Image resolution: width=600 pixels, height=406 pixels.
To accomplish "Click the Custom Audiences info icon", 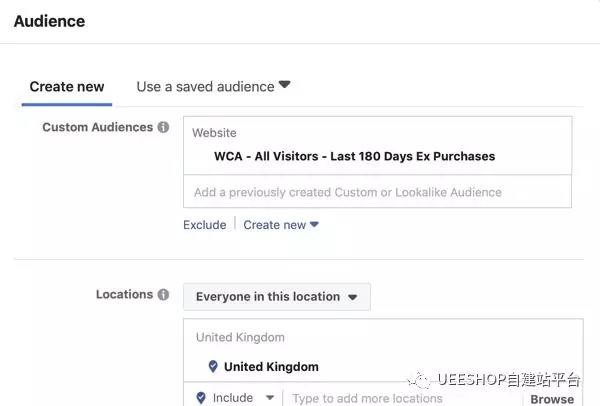I will coord(163,128).
